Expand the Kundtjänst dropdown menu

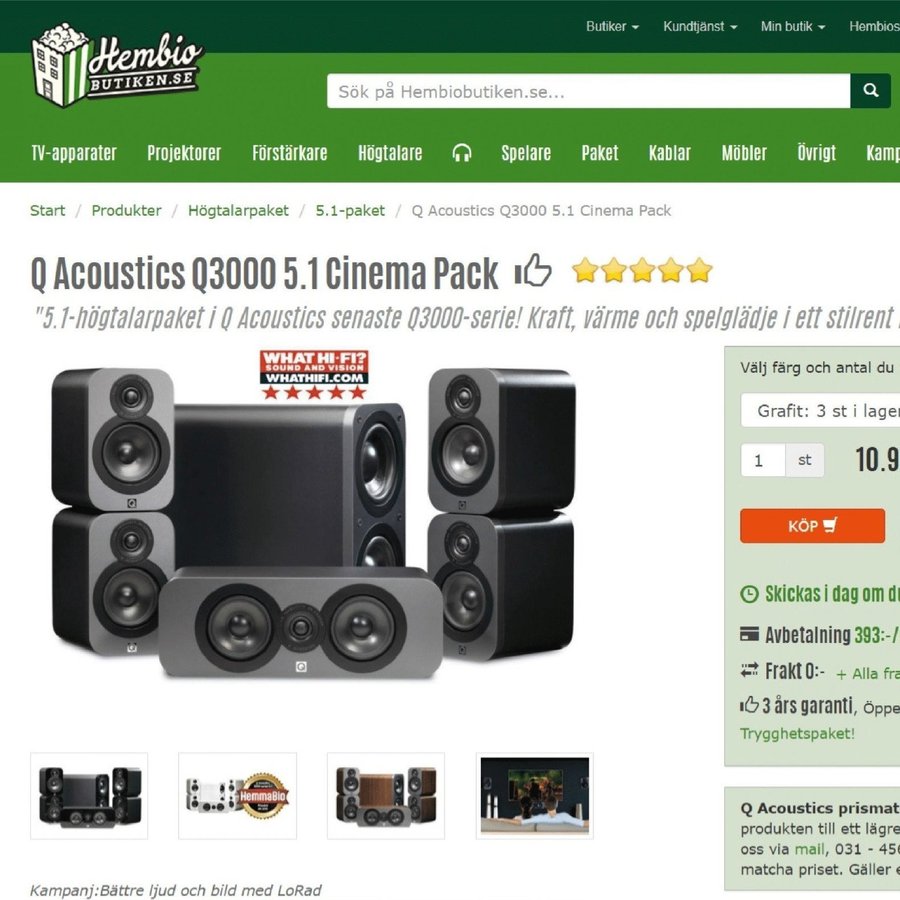click(700, 26)
